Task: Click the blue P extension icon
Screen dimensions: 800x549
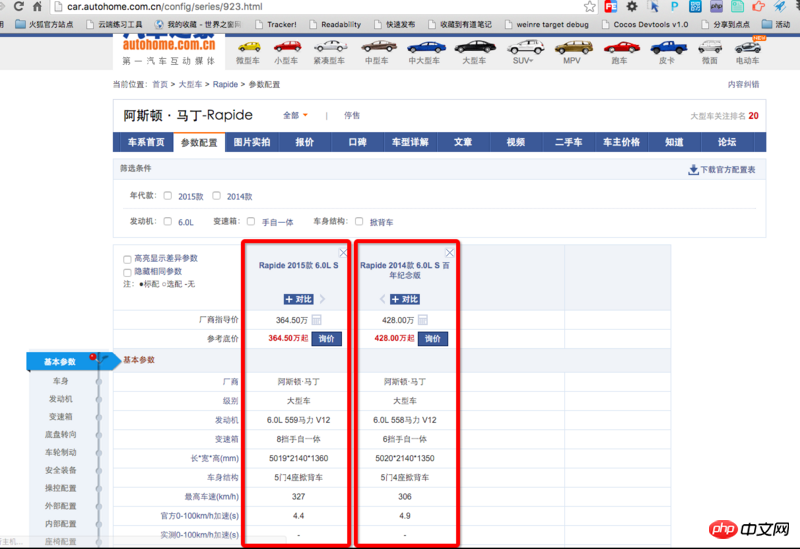Action: point(674,7)
